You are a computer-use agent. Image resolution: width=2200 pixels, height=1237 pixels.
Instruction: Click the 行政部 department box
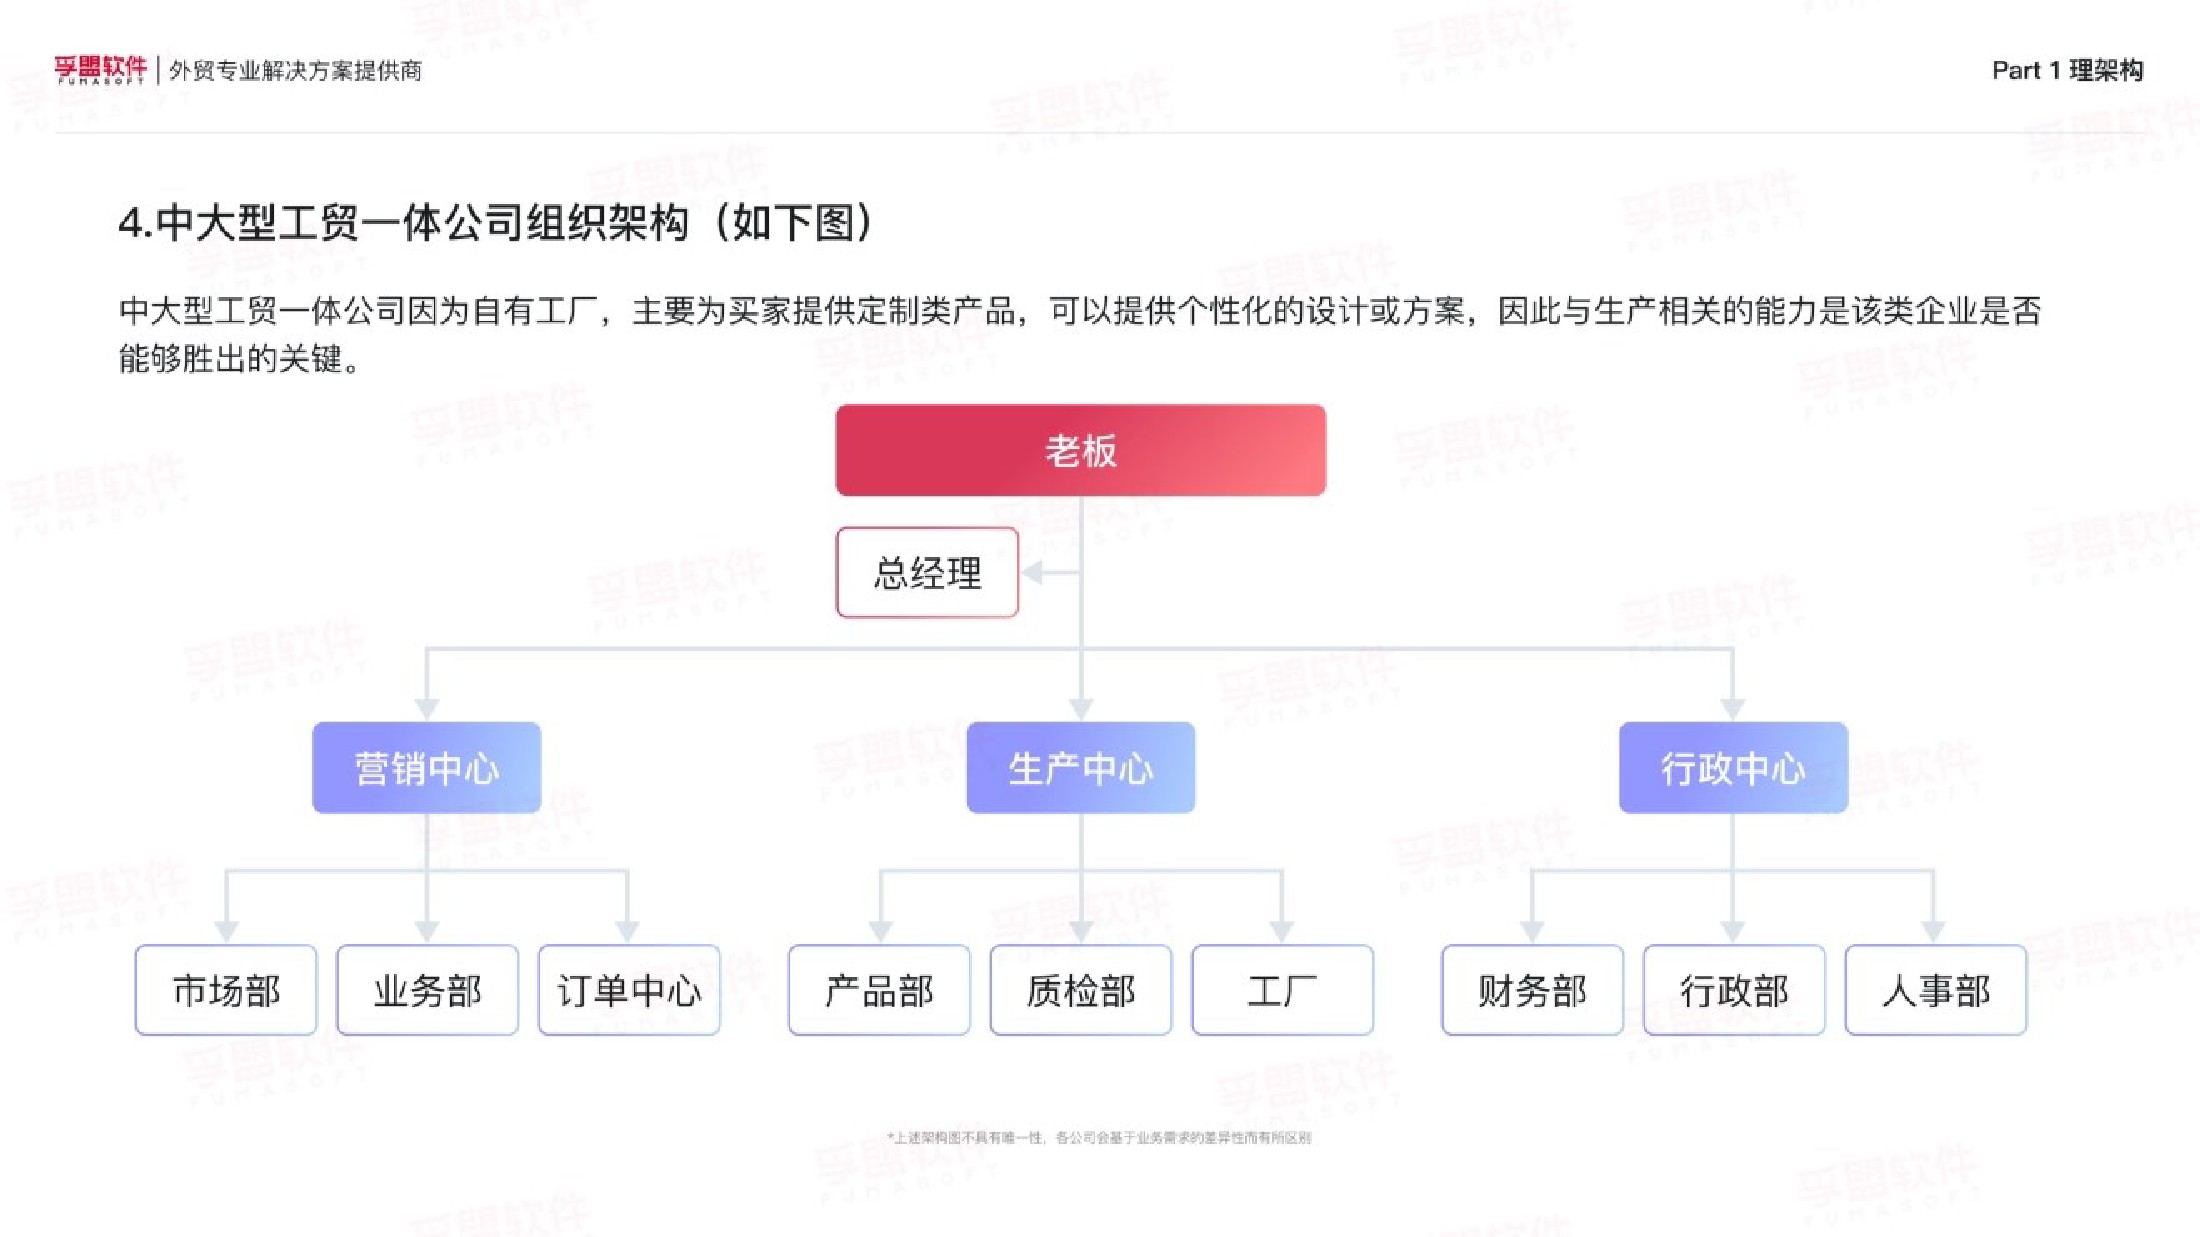(1734, 990)
